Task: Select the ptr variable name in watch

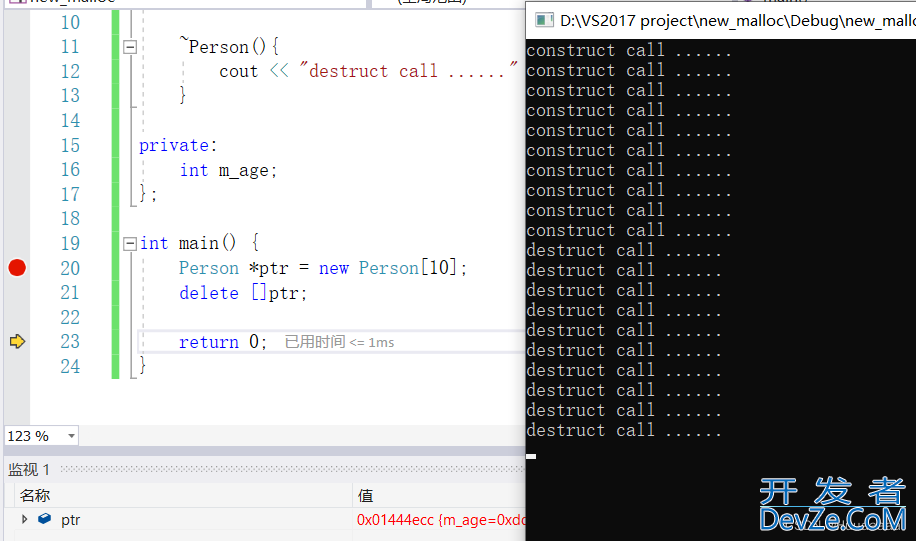Action: click(x=71, y=519)
